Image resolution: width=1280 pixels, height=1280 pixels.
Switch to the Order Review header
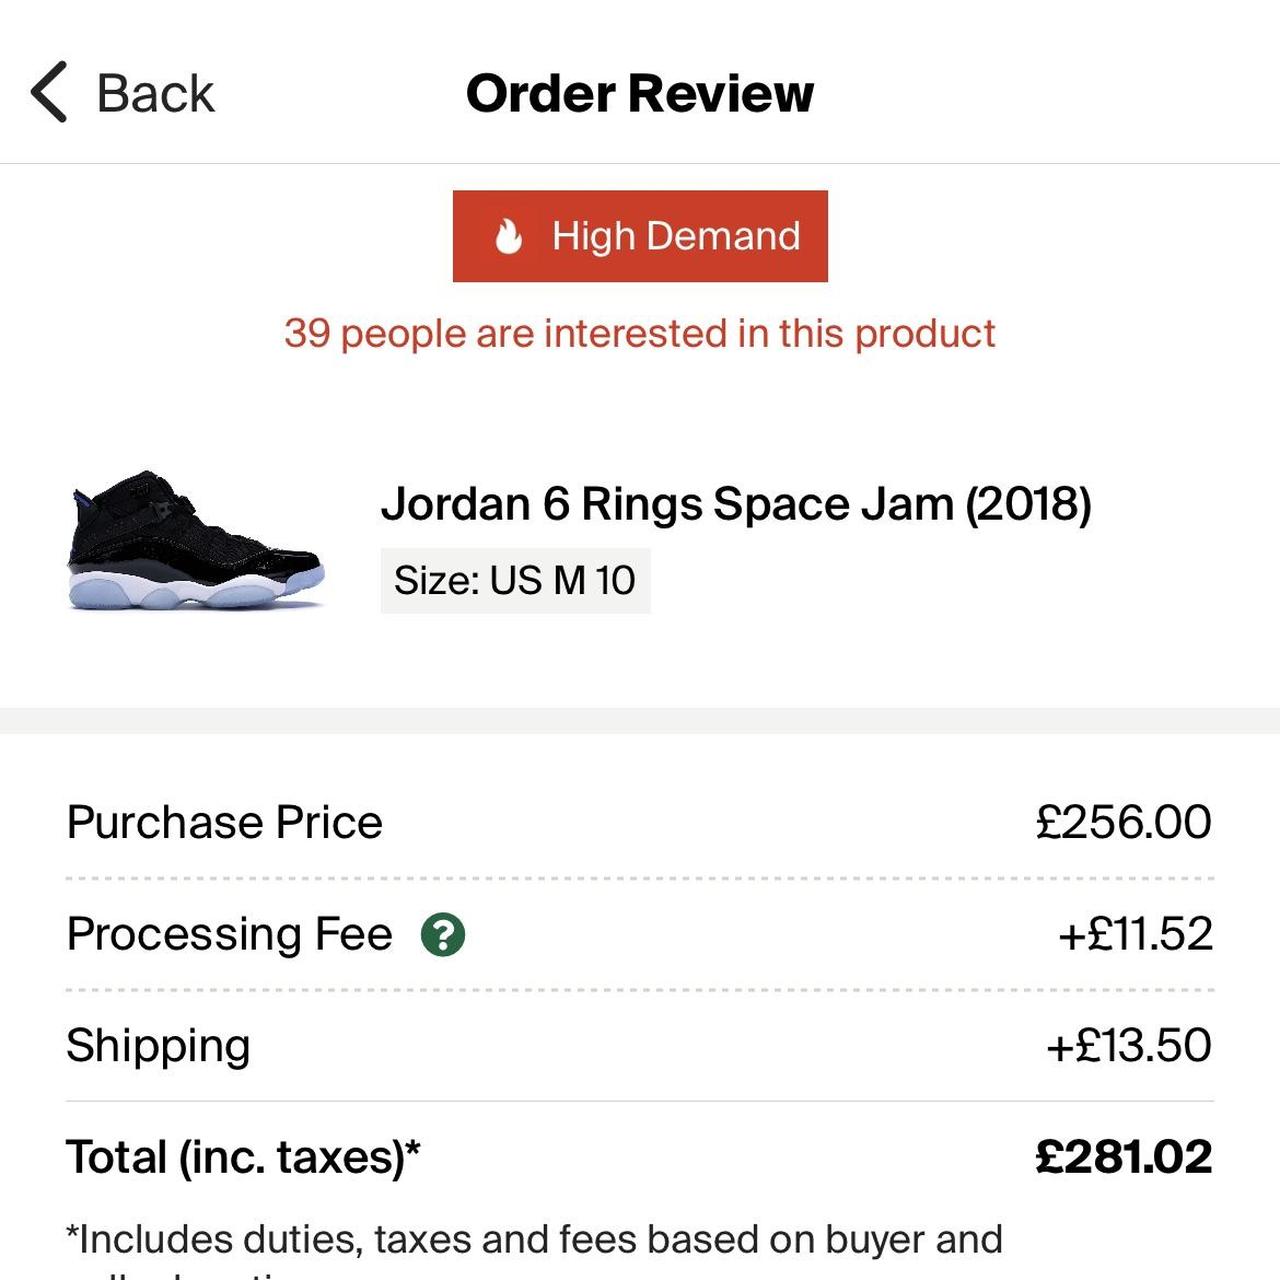click(x=640, y=94)
